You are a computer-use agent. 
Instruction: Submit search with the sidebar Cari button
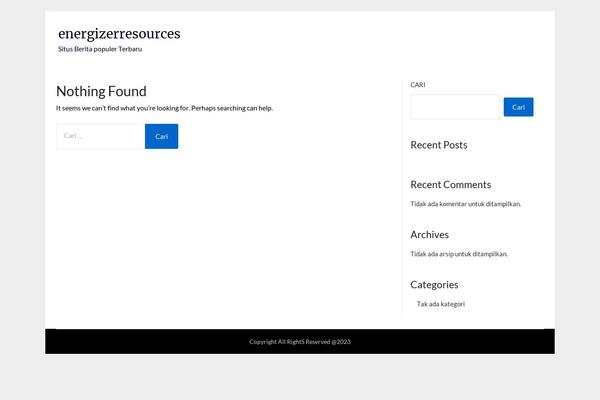(x=518, y=107)
